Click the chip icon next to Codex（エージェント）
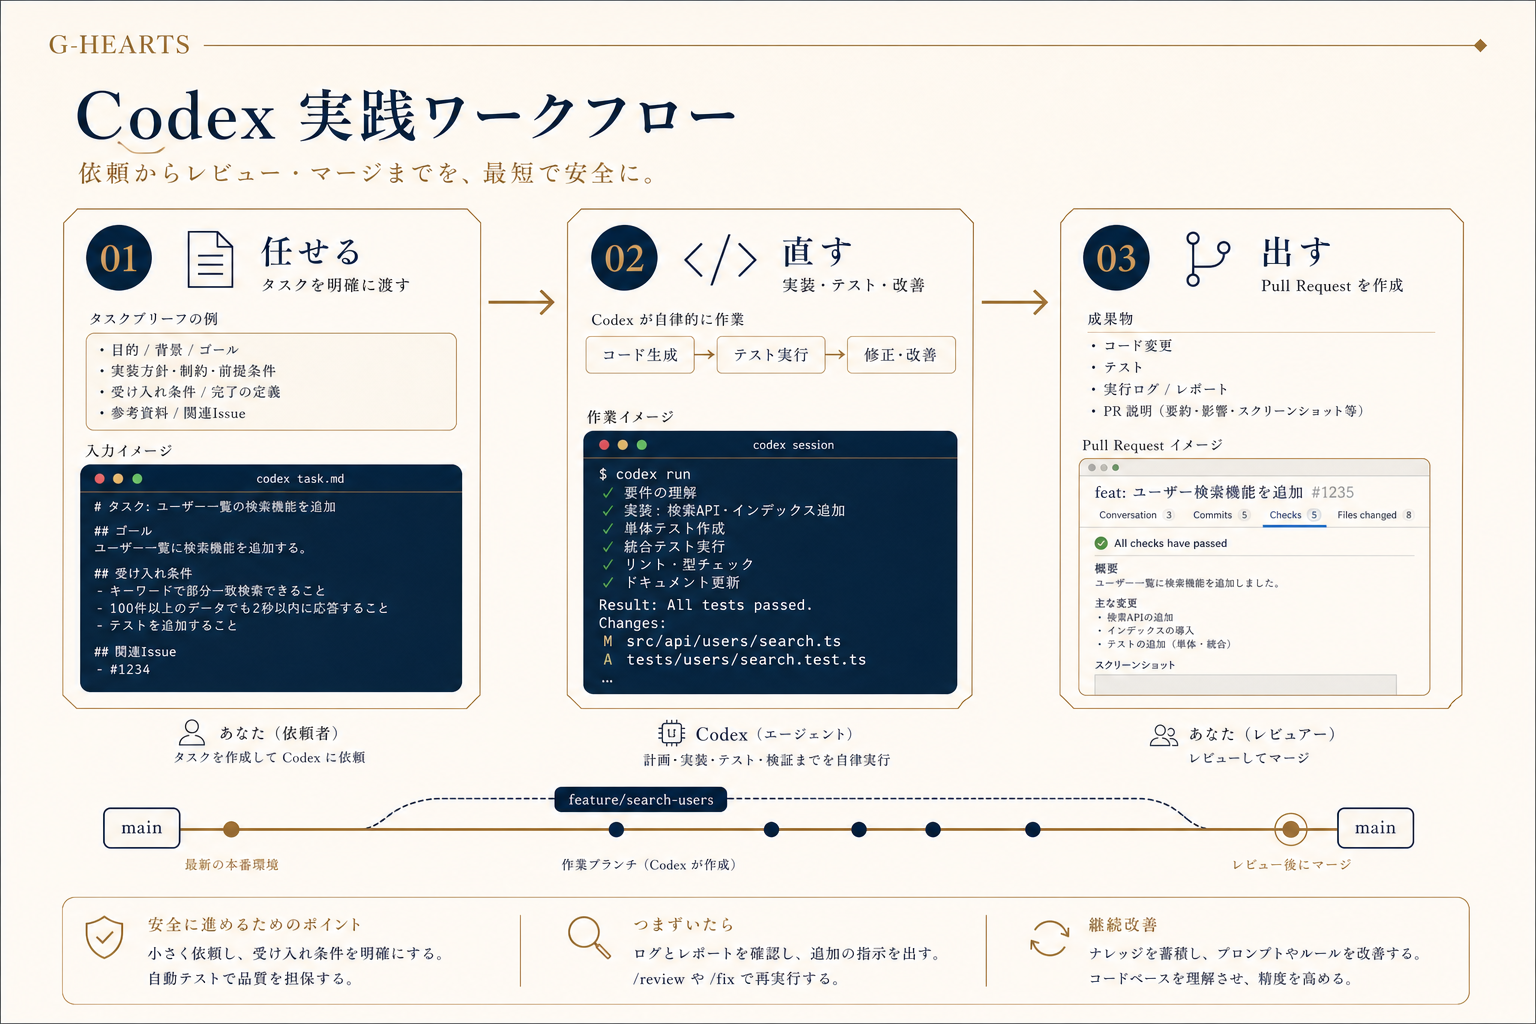Image resolution: width=1536 pixels, height=1024 pixels. 672,734
